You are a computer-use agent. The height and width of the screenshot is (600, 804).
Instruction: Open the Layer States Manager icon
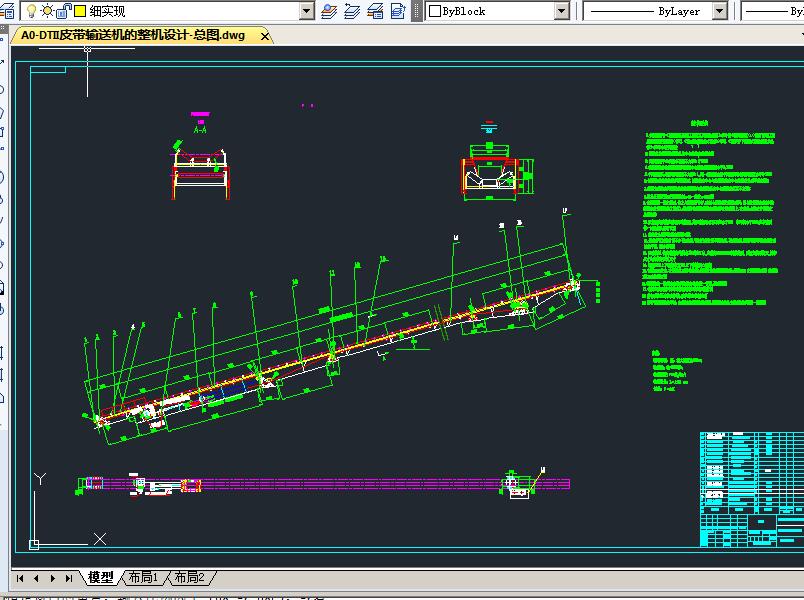[375, 11]
